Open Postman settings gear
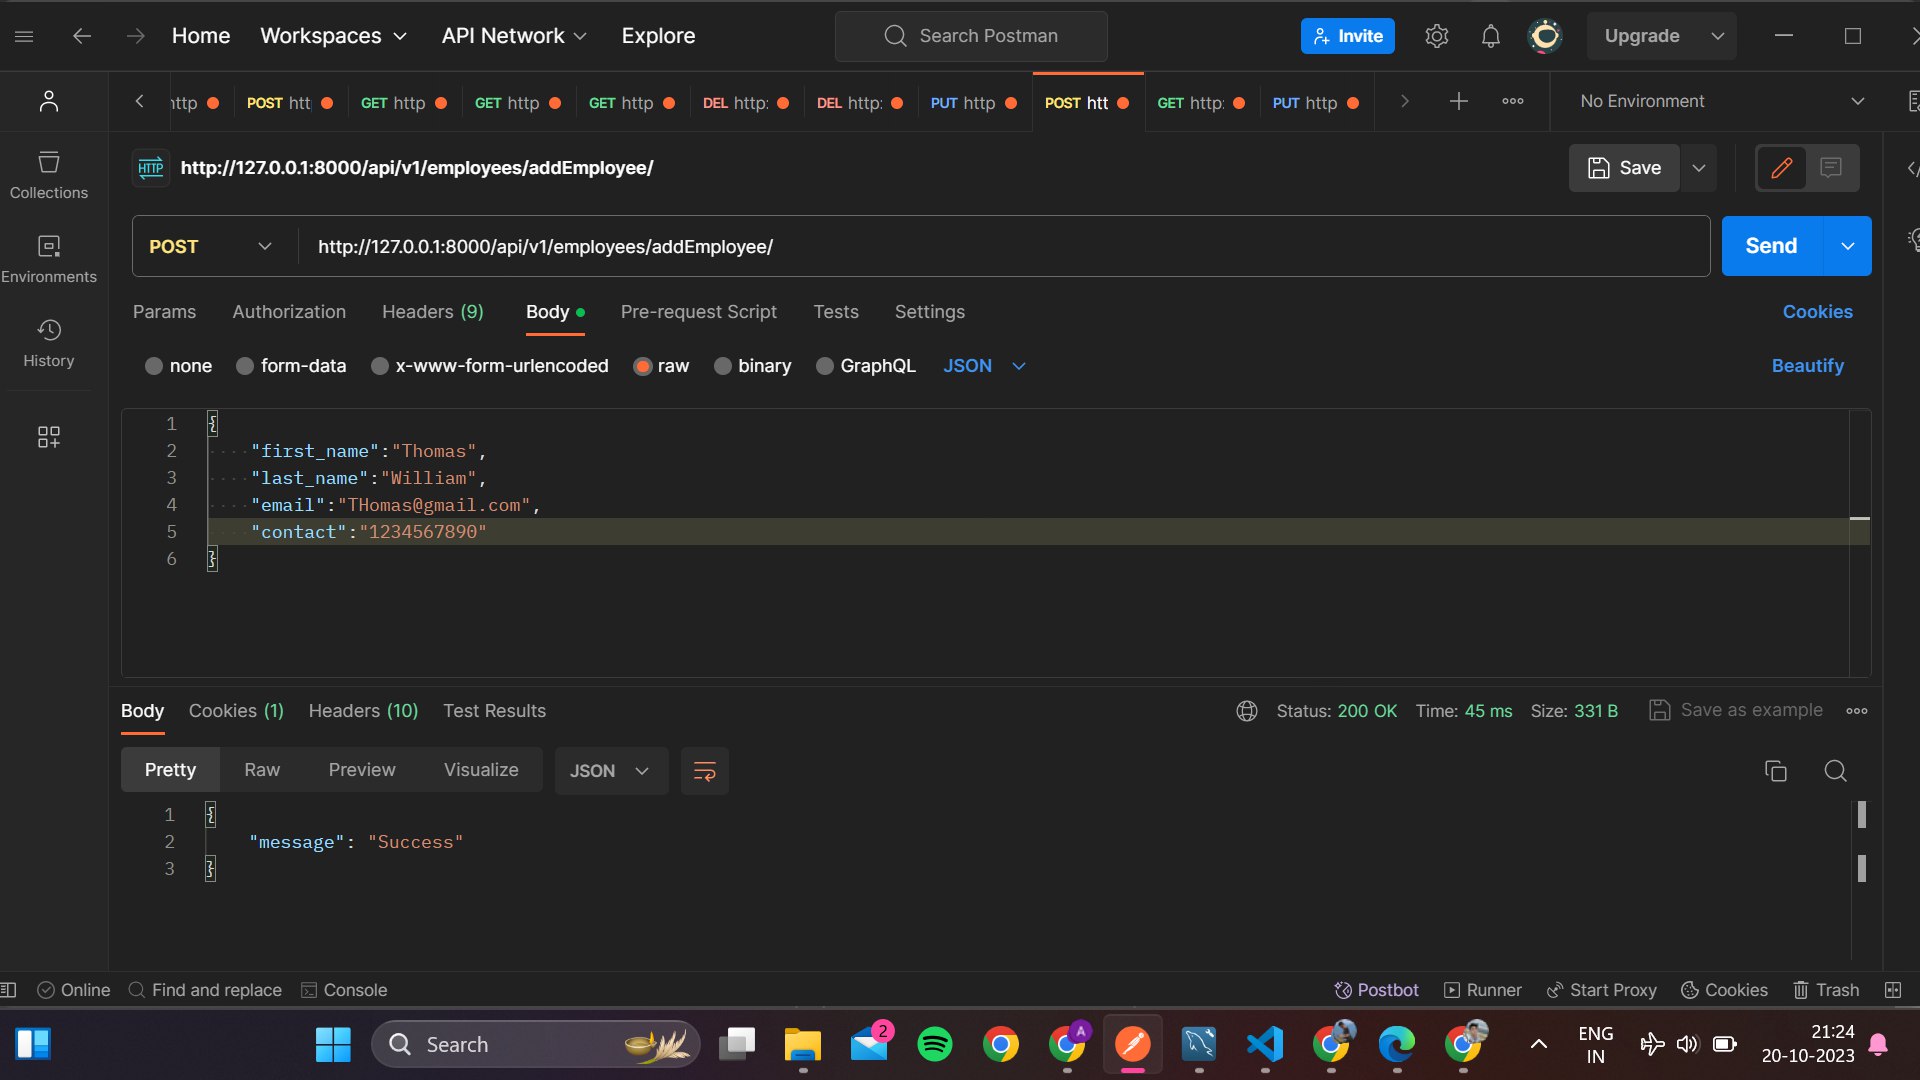This screenshot has width=1920, height=1080. coord(1437,35)
